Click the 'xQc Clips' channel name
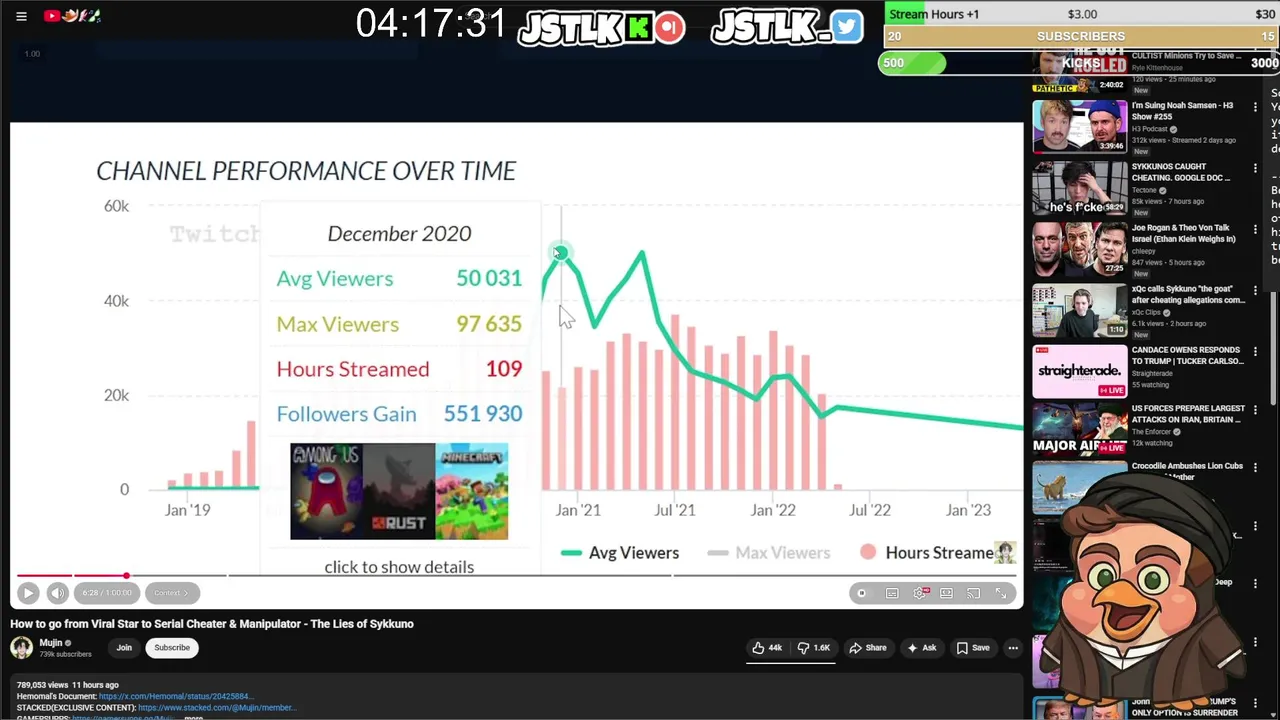 [x=1146, y=312]
